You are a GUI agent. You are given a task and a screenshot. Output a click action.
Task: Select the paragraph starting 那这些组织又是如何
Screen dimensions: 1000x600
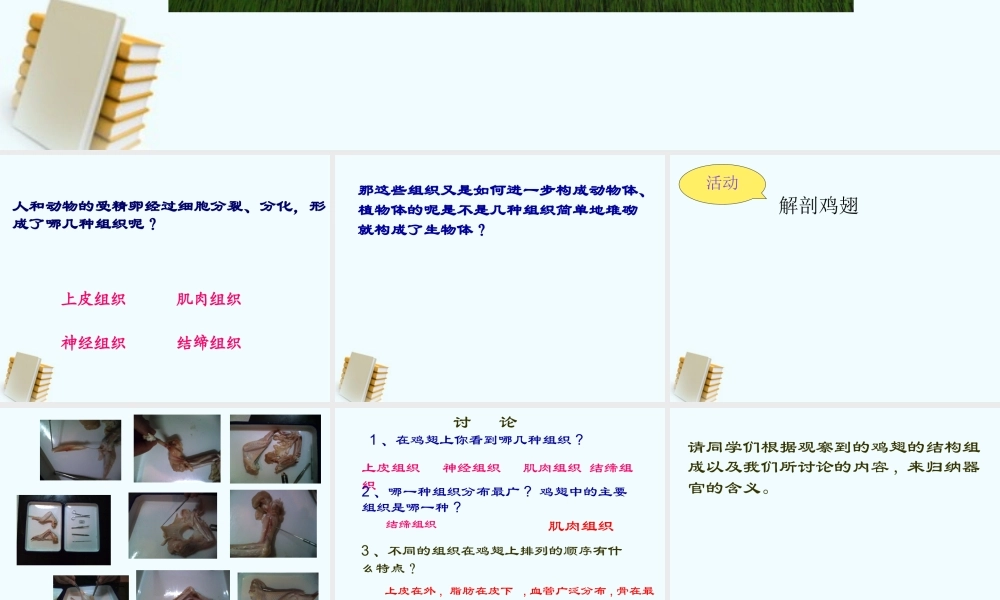tap(503, 210)
